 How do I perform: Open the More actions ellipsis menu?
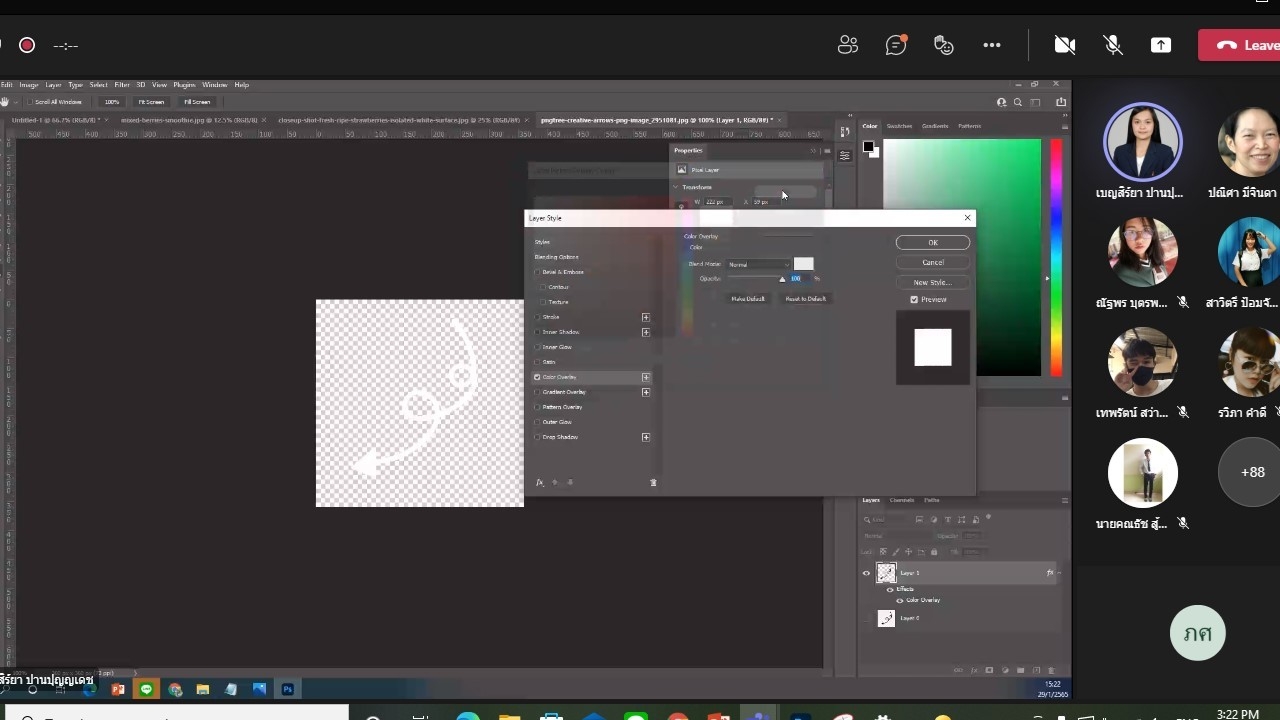tap(992, 45)
